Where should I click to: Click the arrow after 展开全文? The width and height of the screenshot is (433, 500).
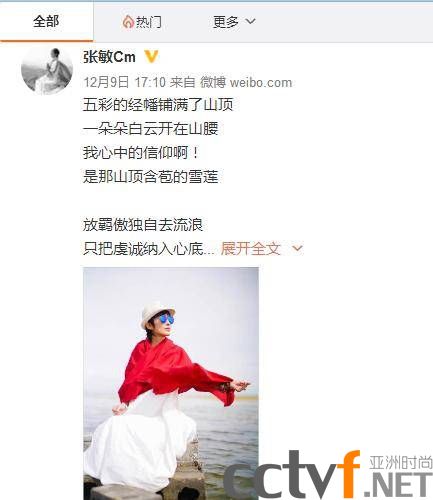[297, 248]
